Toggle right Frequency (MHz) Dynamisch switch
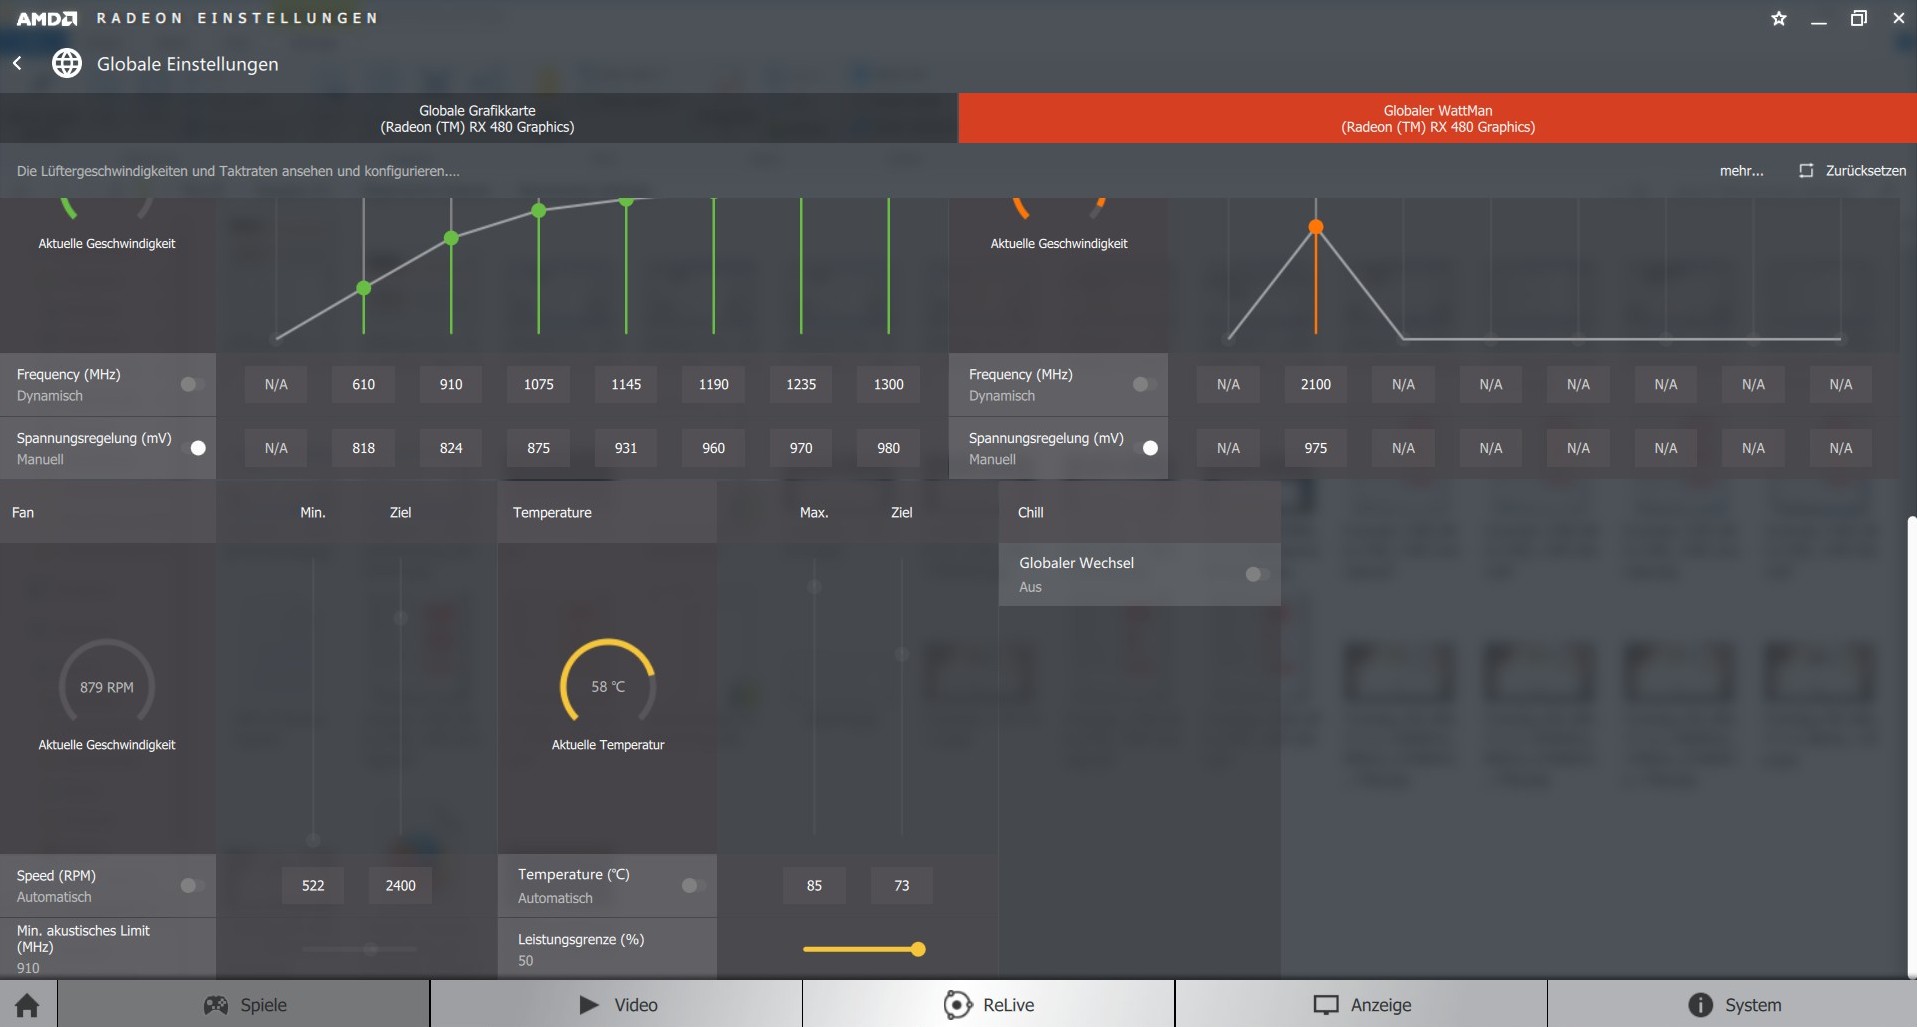 1144,384
